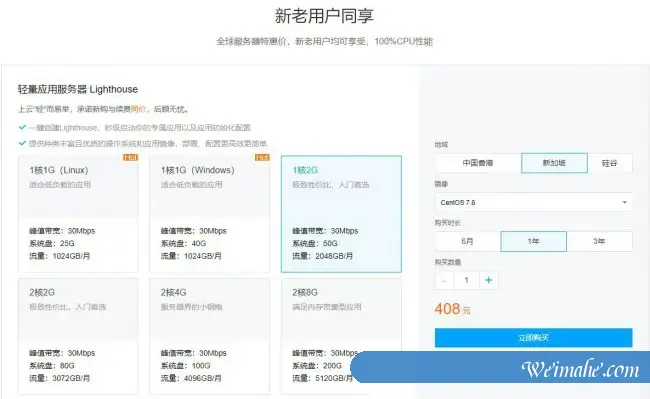
Task: Click the second green checkmark feature icon
Action: point(22,143)
